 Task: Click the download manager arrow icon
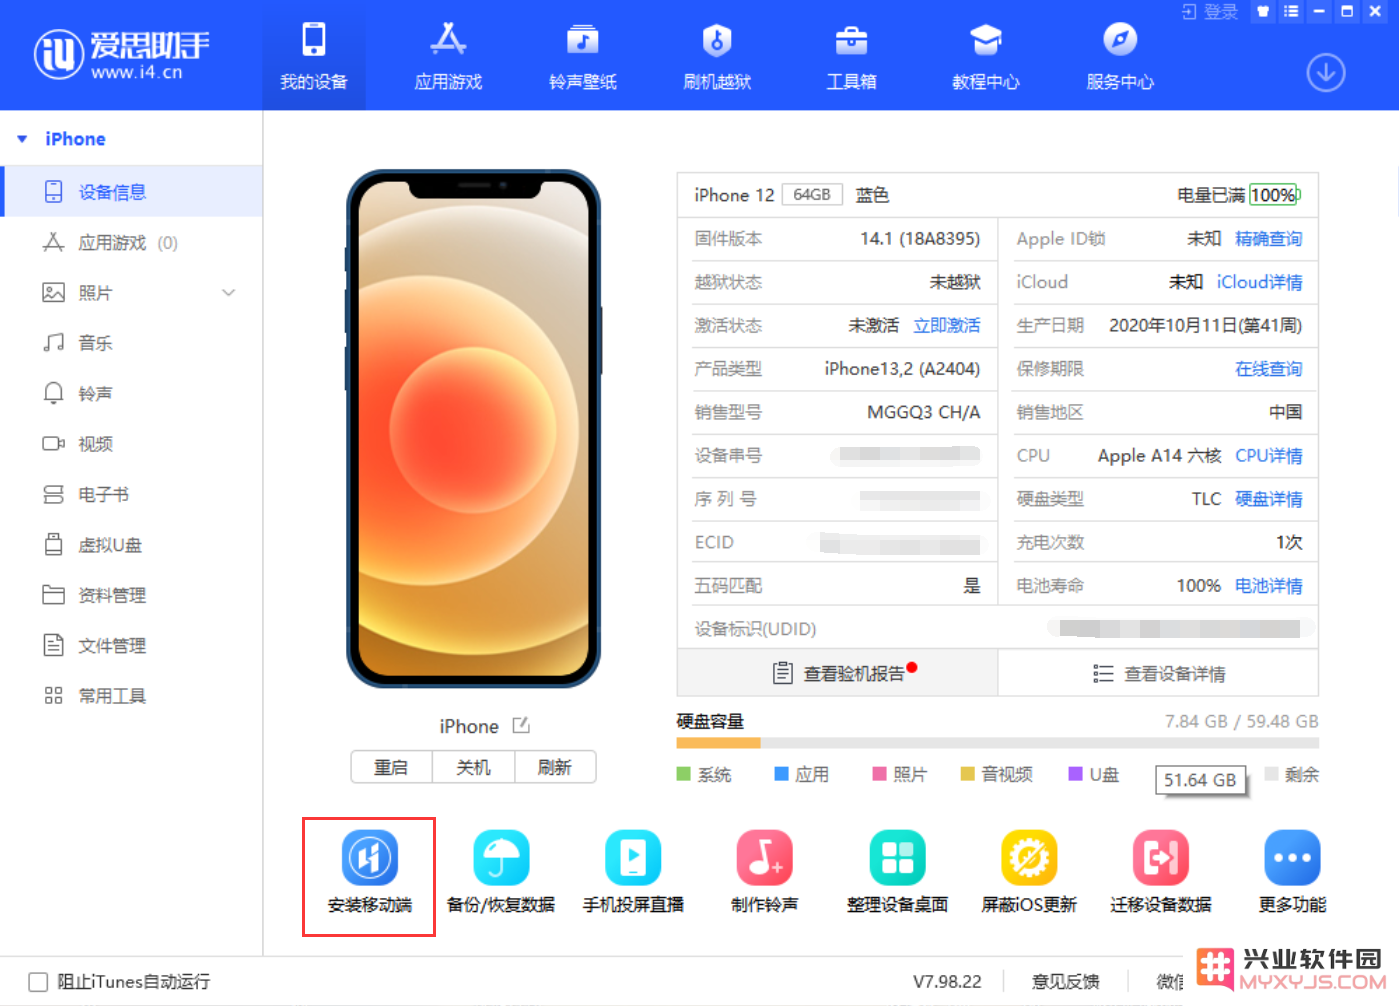1326,73
